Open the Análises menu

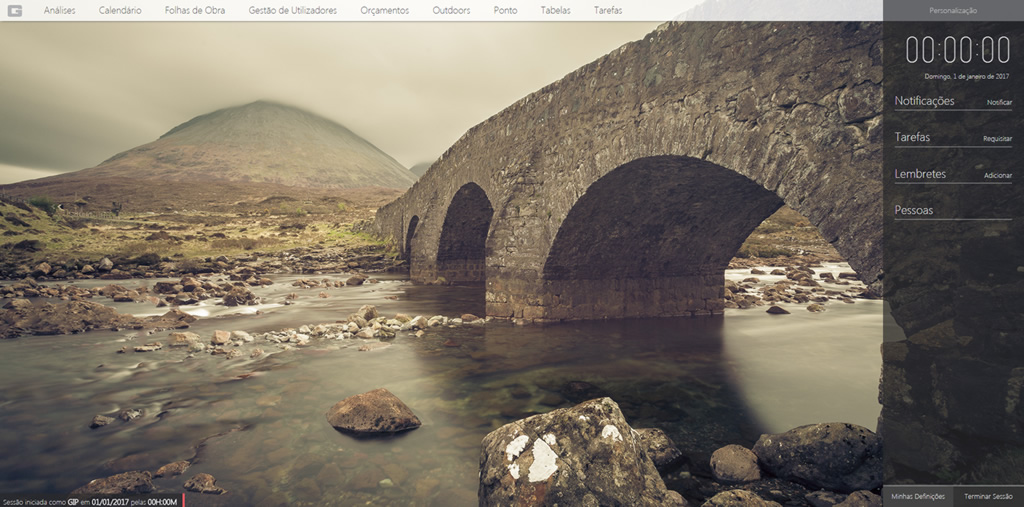59,10
